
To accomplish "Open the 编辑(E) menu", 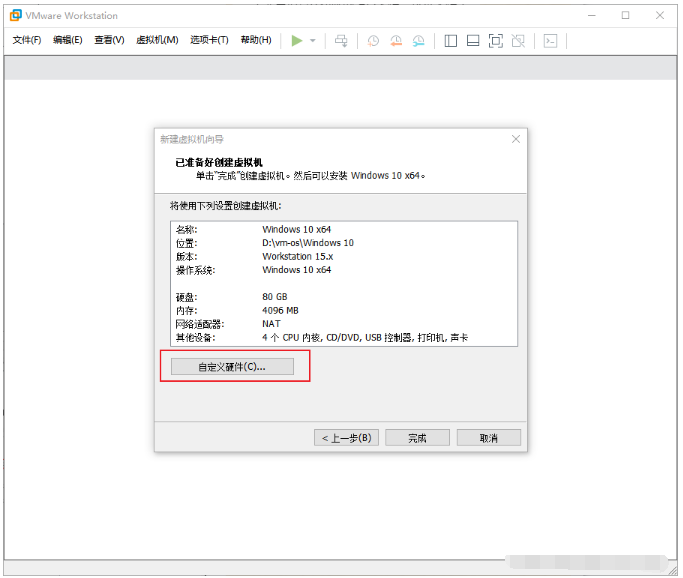I will point(68,40).
